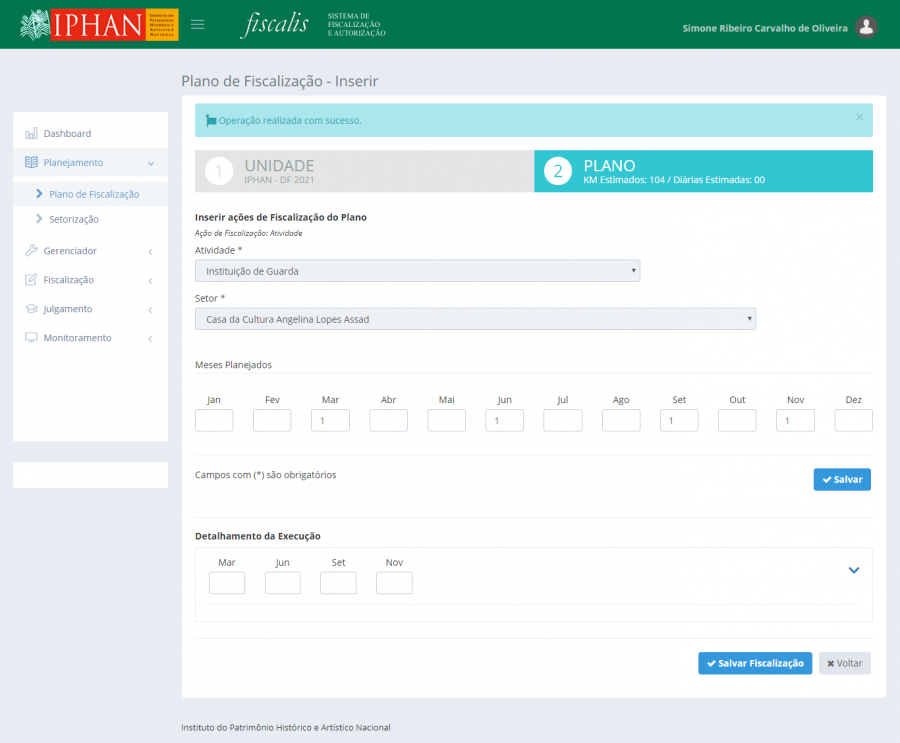Open the Atividade dropdown

click(x=417, y=271)
